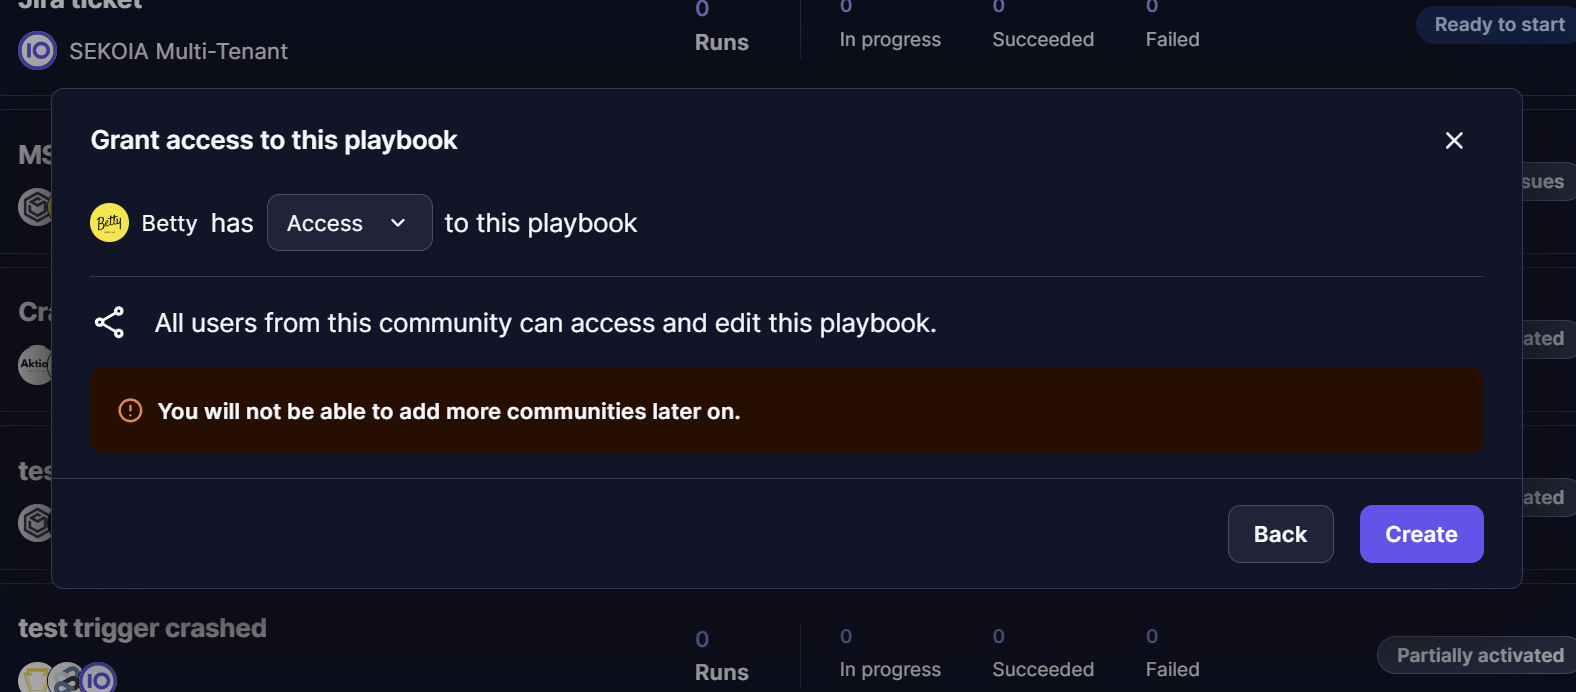Click the share network icon
1576x692 pixels.
(x=110, y=322)
